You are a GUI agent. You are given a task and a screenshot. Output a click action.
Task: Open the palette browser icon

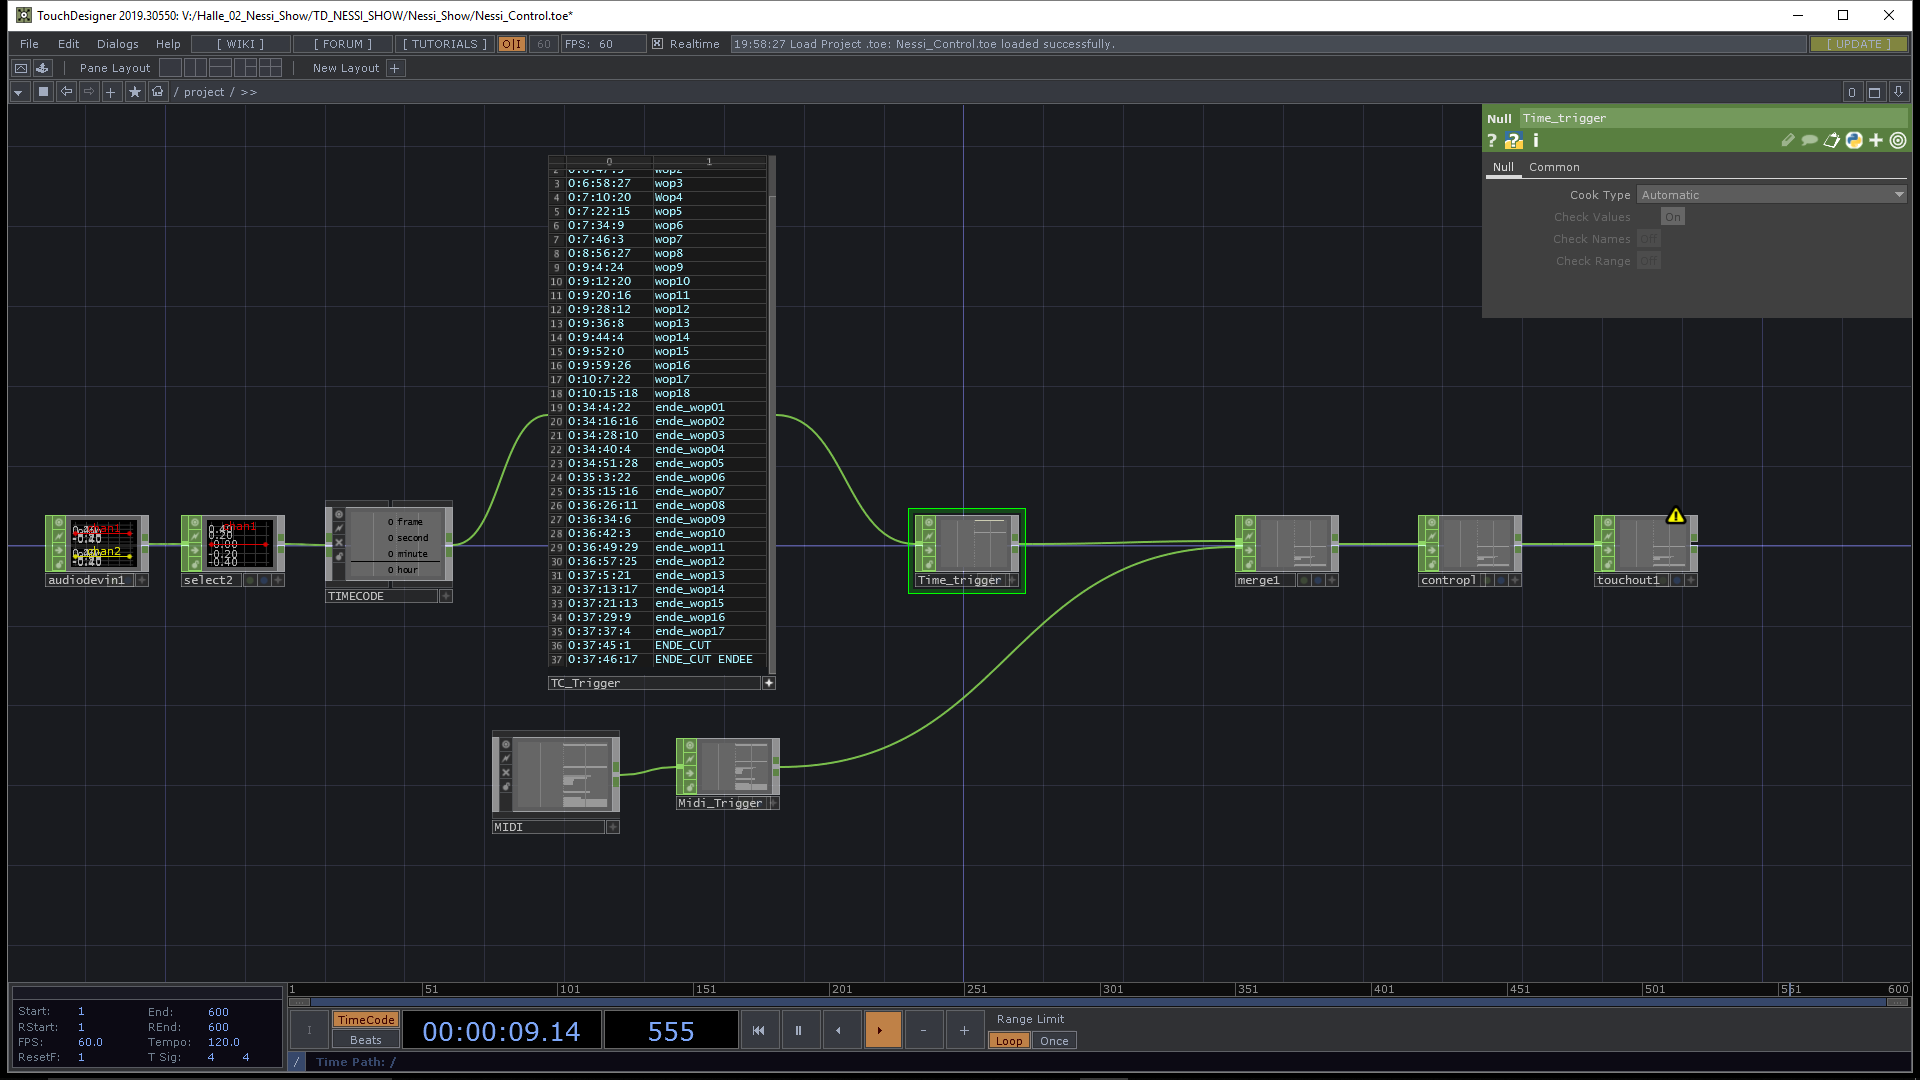pyautogui.click(x=42, y=68)
